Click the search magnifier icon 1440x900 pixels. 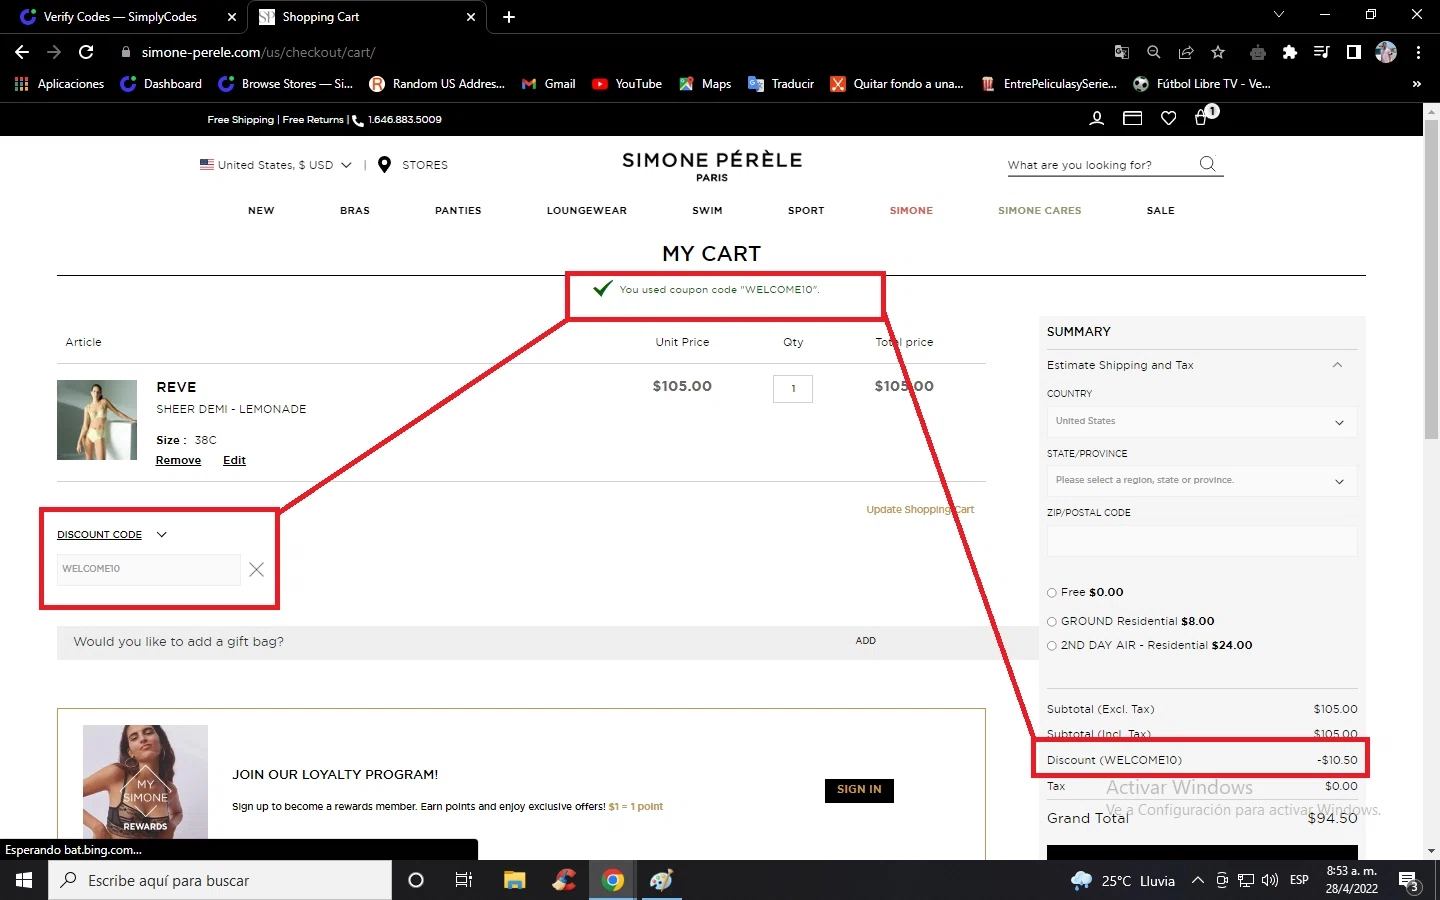[x=1208, y=164]
